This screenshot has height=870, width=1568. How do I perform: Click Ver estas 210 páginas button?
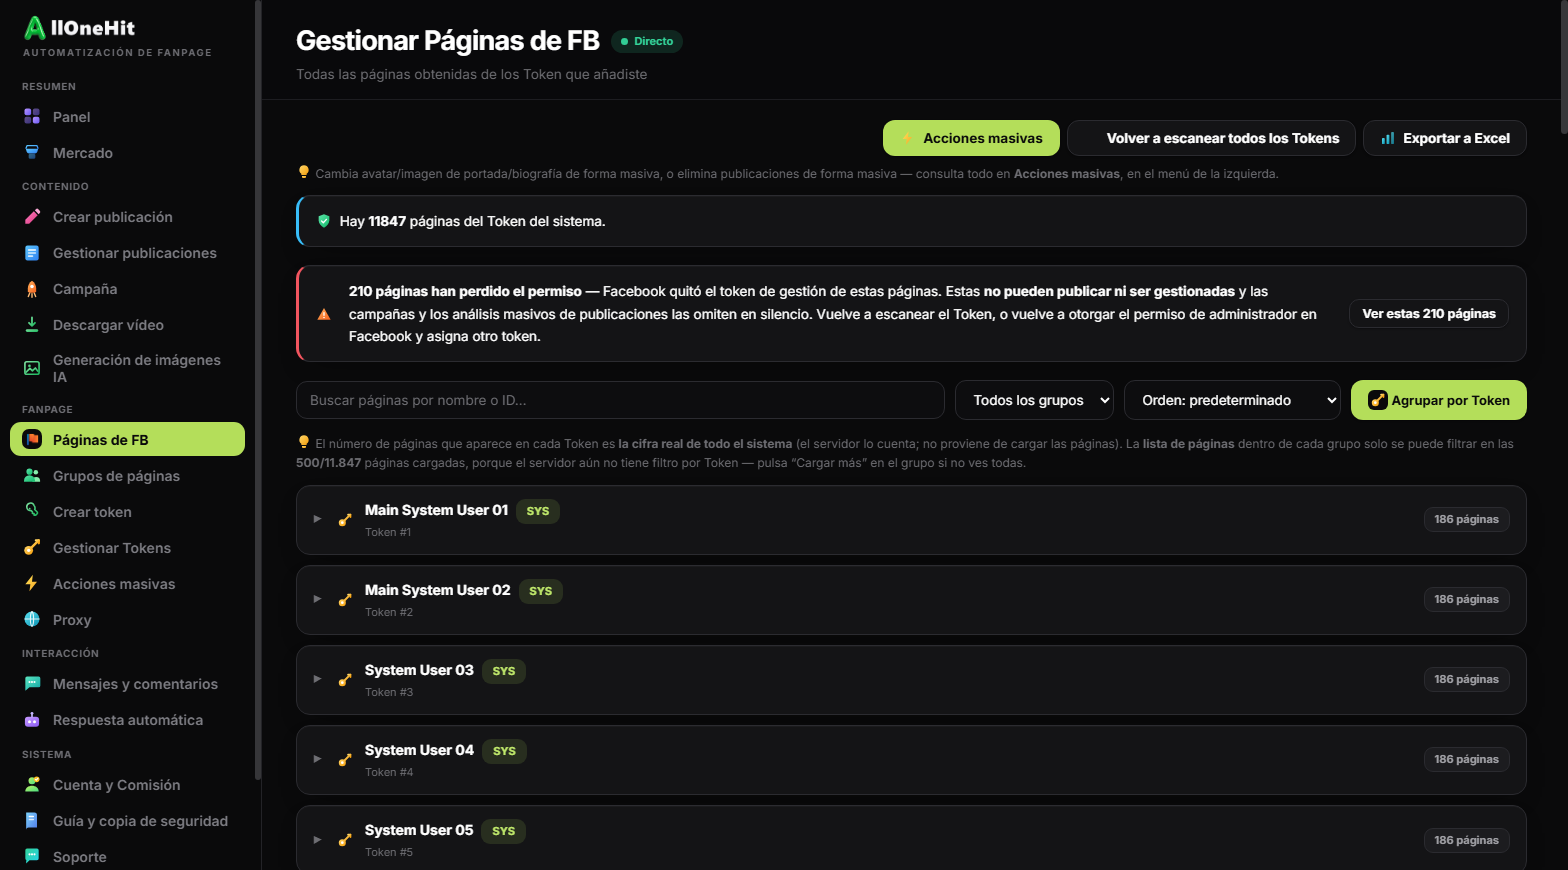tap(1429, 314)
